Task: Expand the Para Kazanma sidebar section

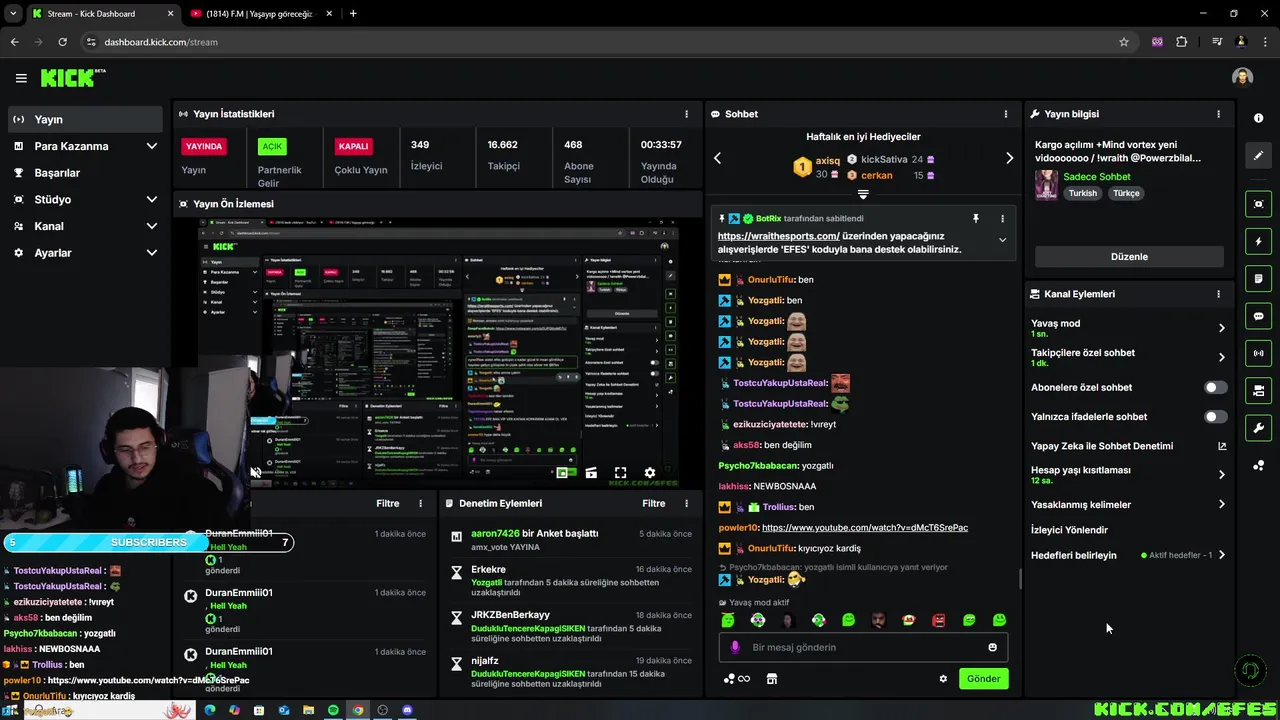Action: [151, 146]
